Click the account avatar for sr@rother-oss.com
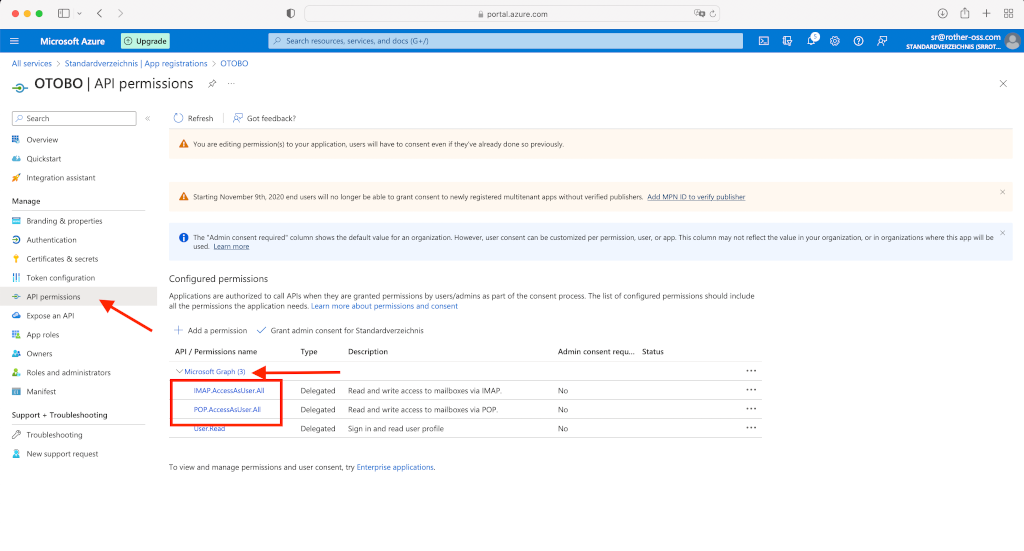 [x=1012, y=41]
